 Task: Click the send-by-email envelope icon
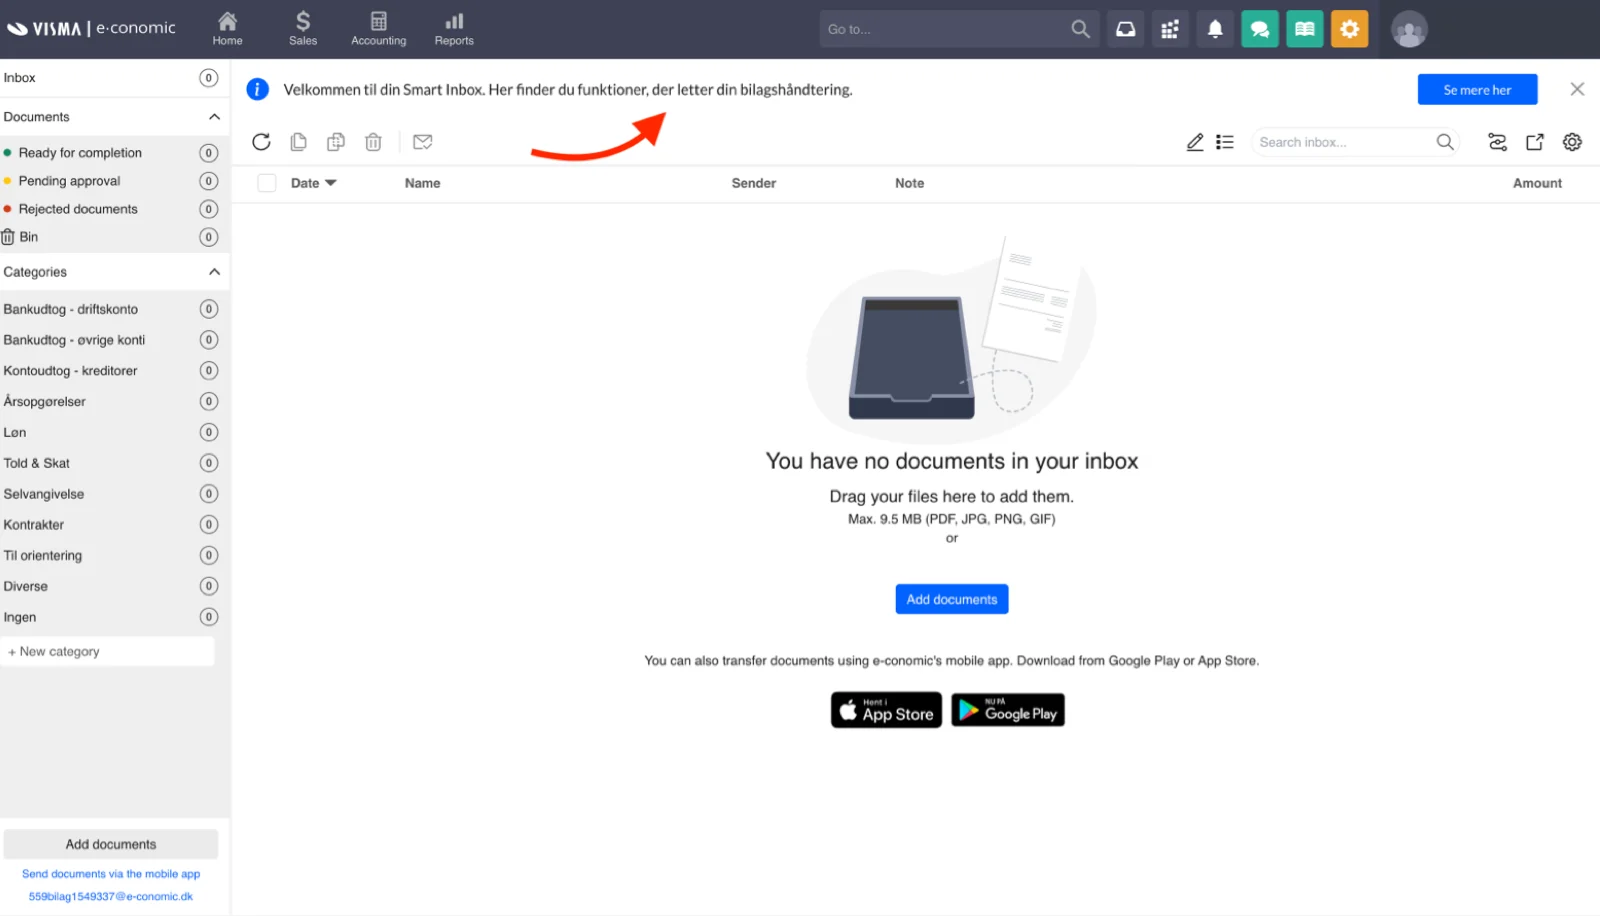(422, 141)
